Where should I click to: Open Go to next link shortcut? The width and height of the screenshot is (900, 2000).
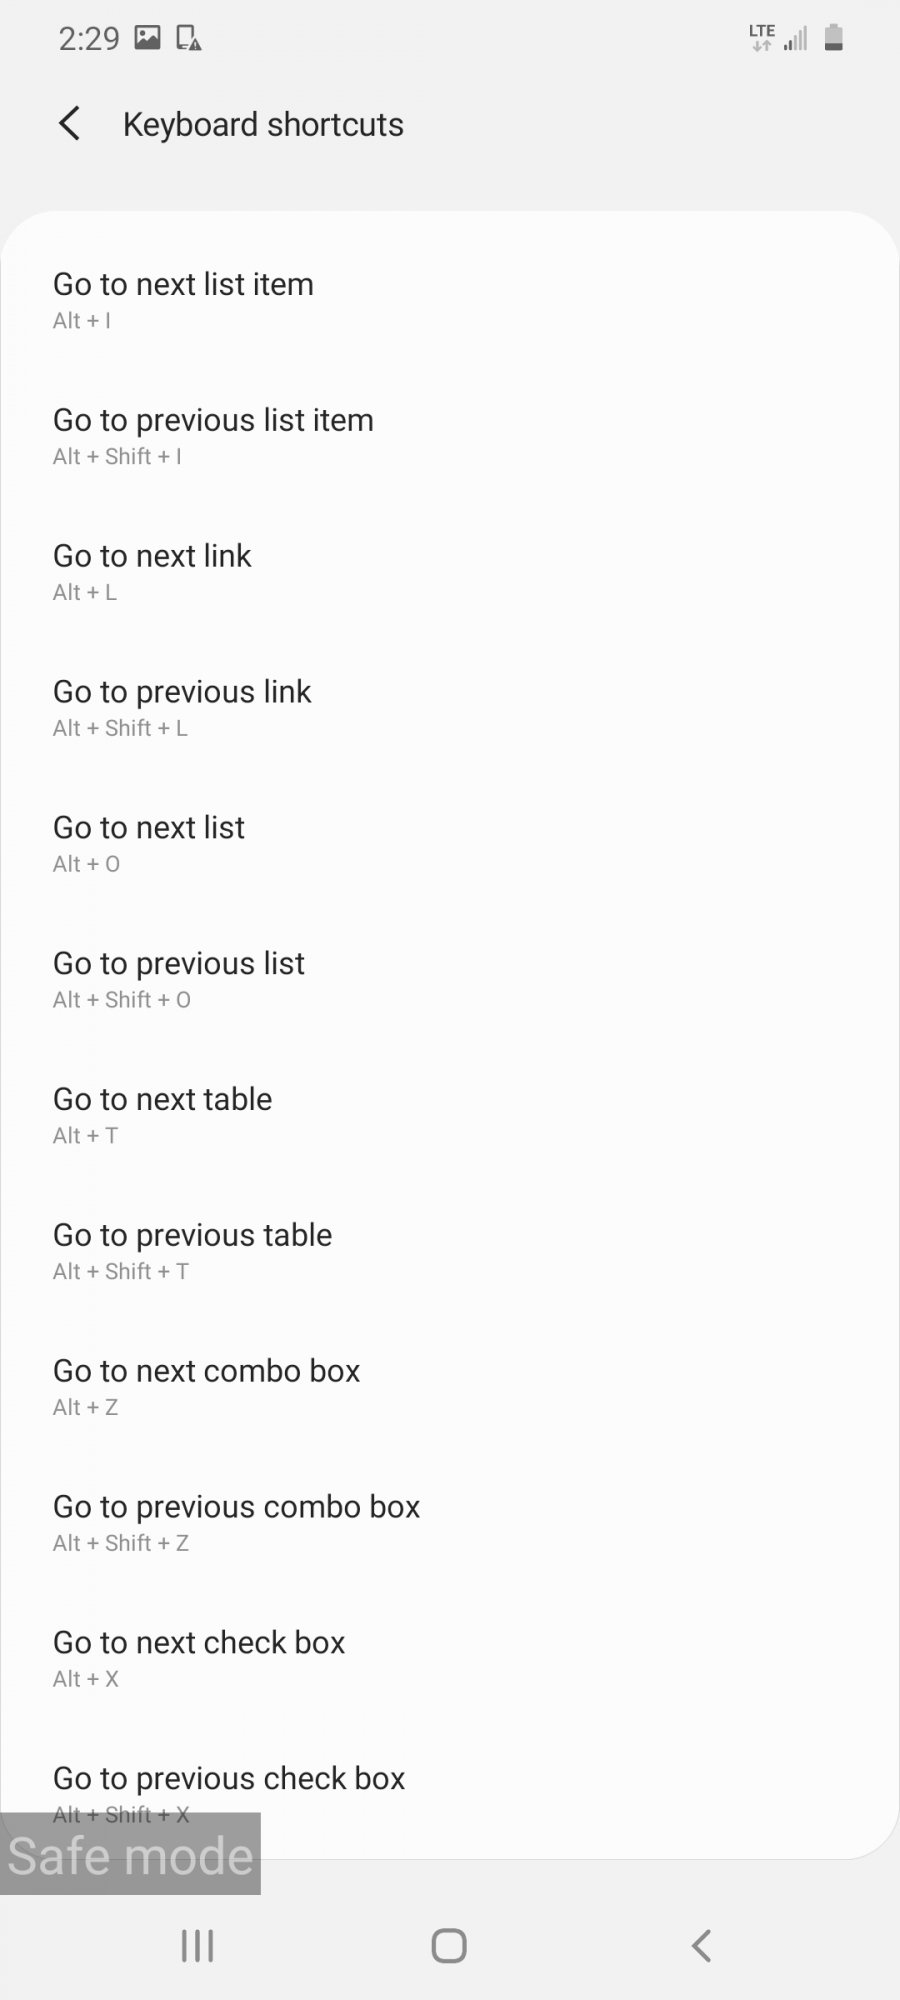click(450, 572)
